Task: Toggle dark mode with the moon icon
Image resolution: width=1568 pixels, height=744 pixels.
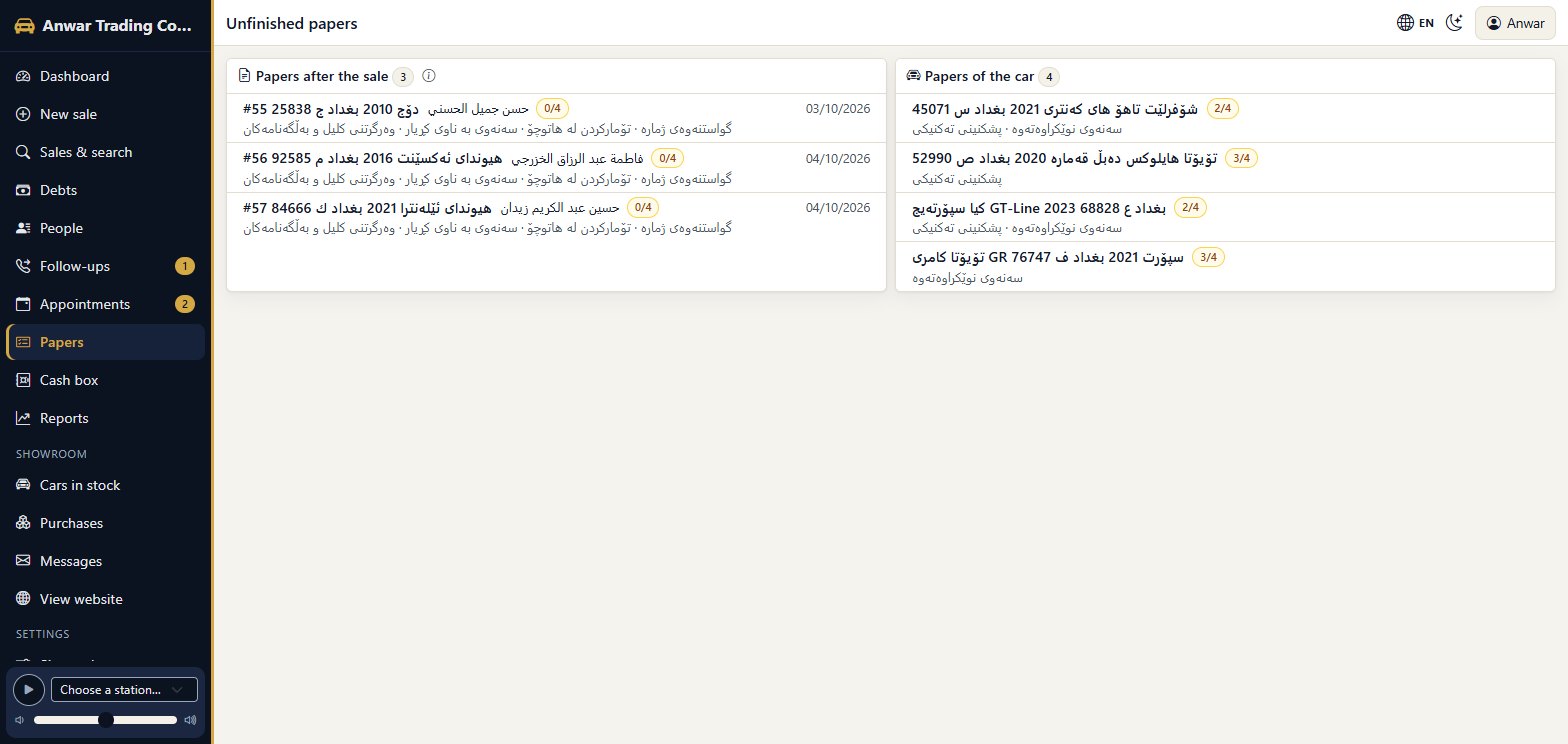Action: pos(1455,23)
